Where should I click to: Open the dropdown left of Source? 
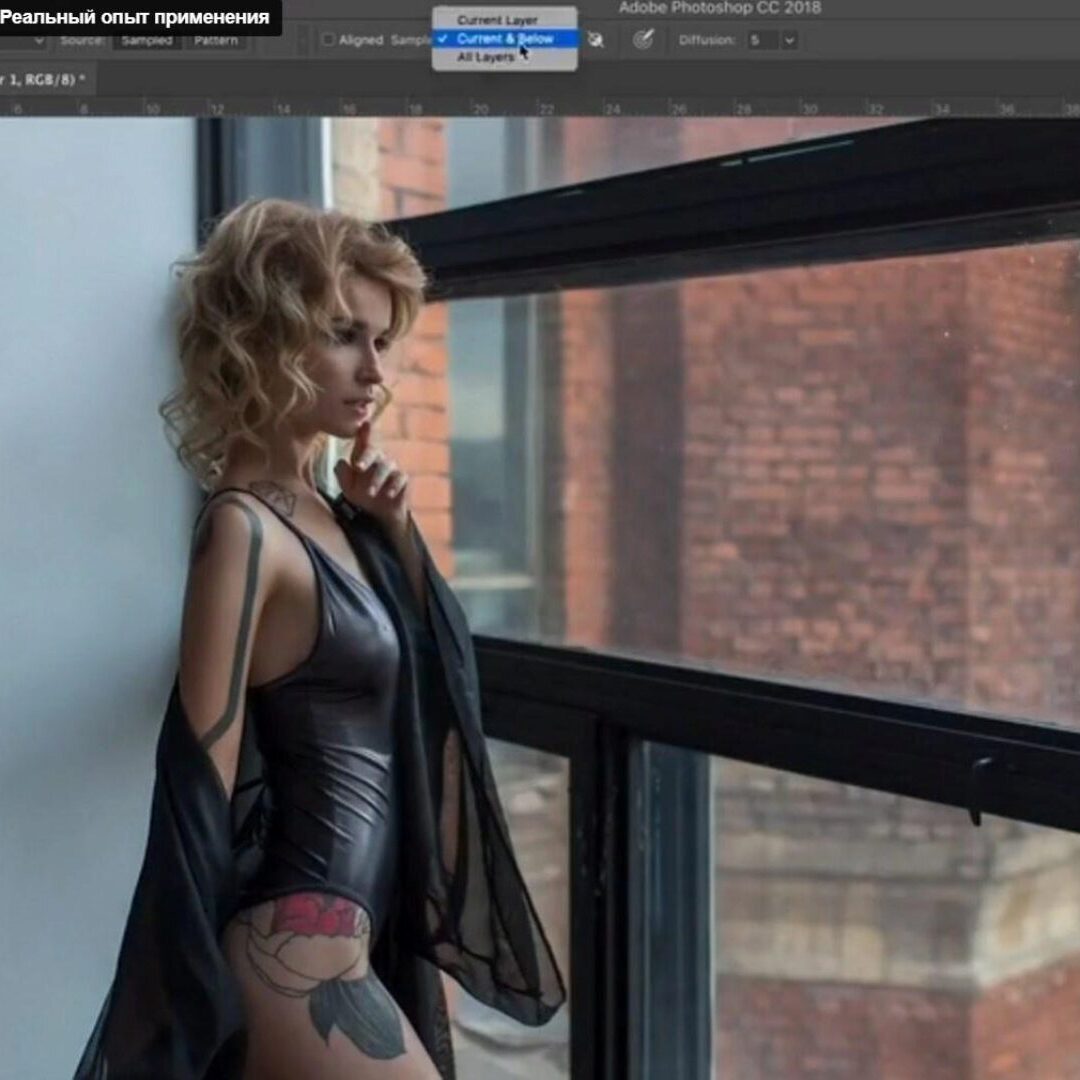39,41
